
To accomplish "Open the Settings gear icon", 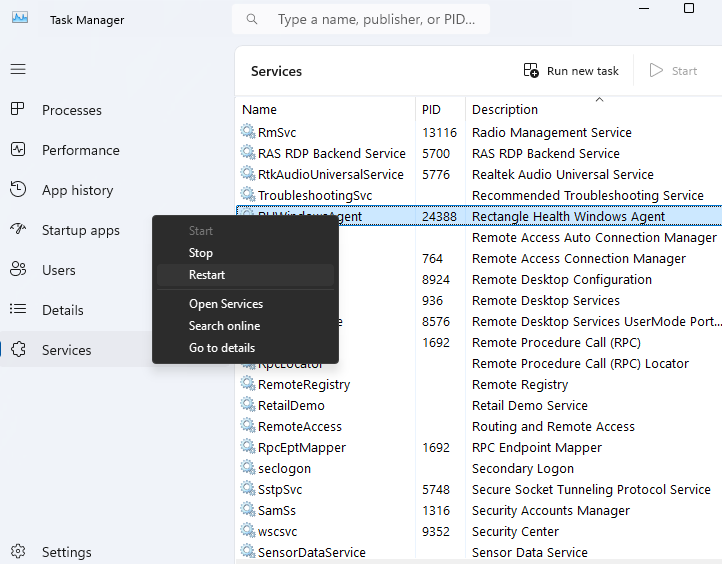I will pos(18,551).
